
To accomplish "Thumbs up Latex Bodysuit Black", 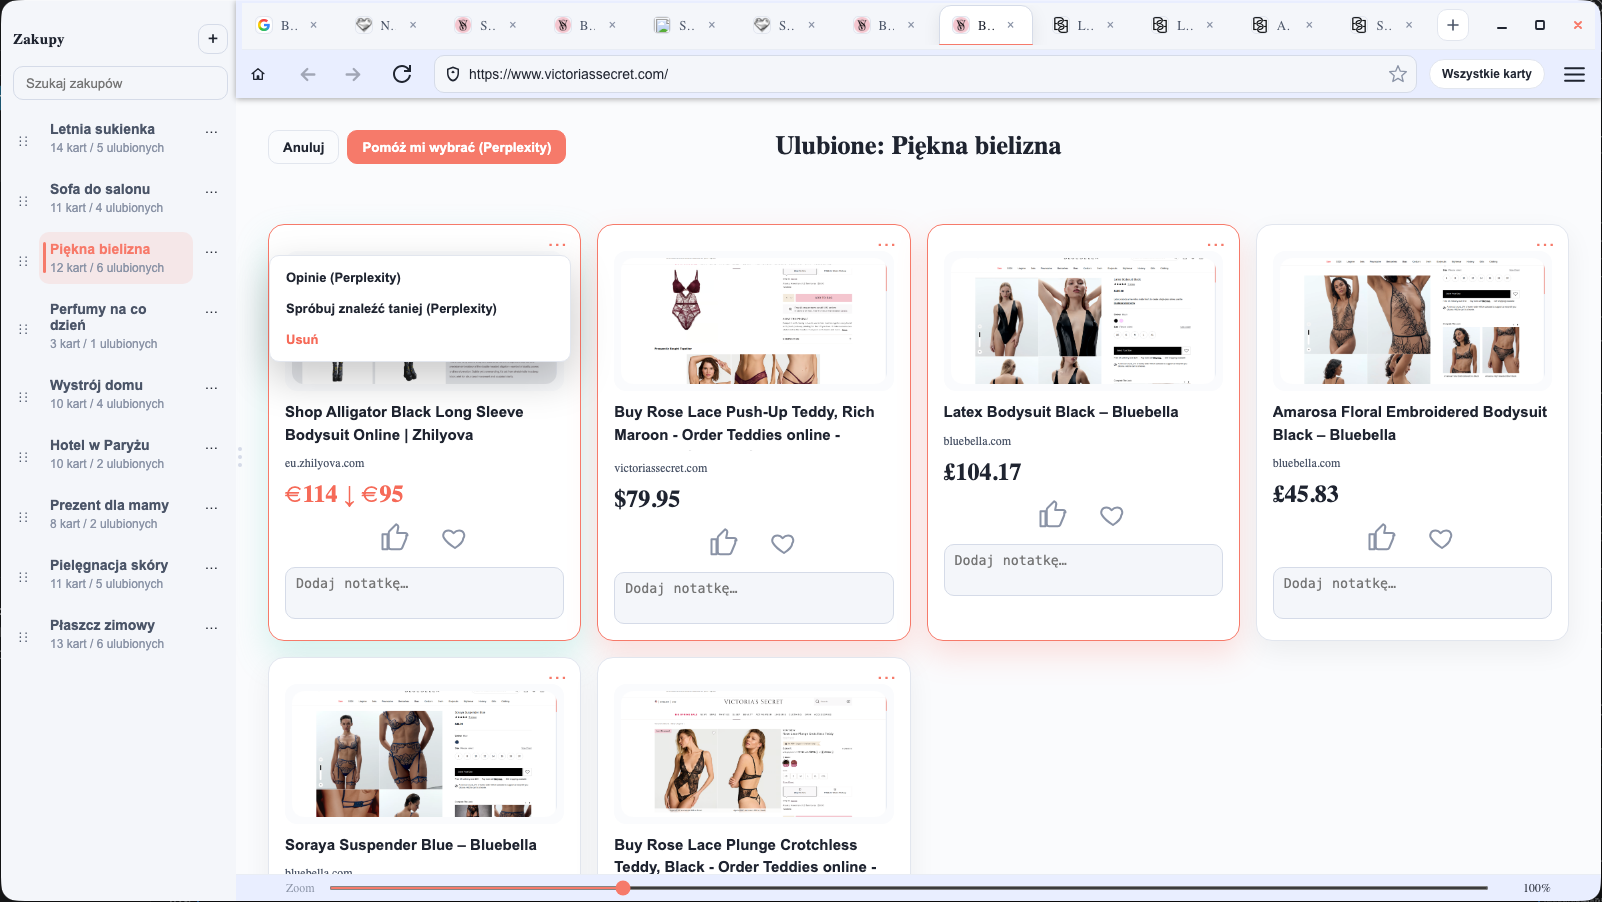I will tap(1053, 515).
